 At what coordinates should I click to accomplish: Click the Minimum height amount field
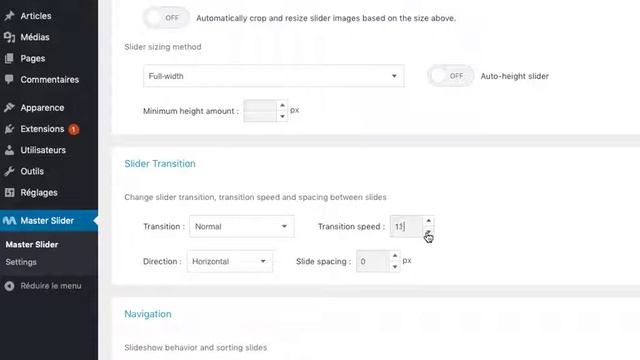(261, 111)
